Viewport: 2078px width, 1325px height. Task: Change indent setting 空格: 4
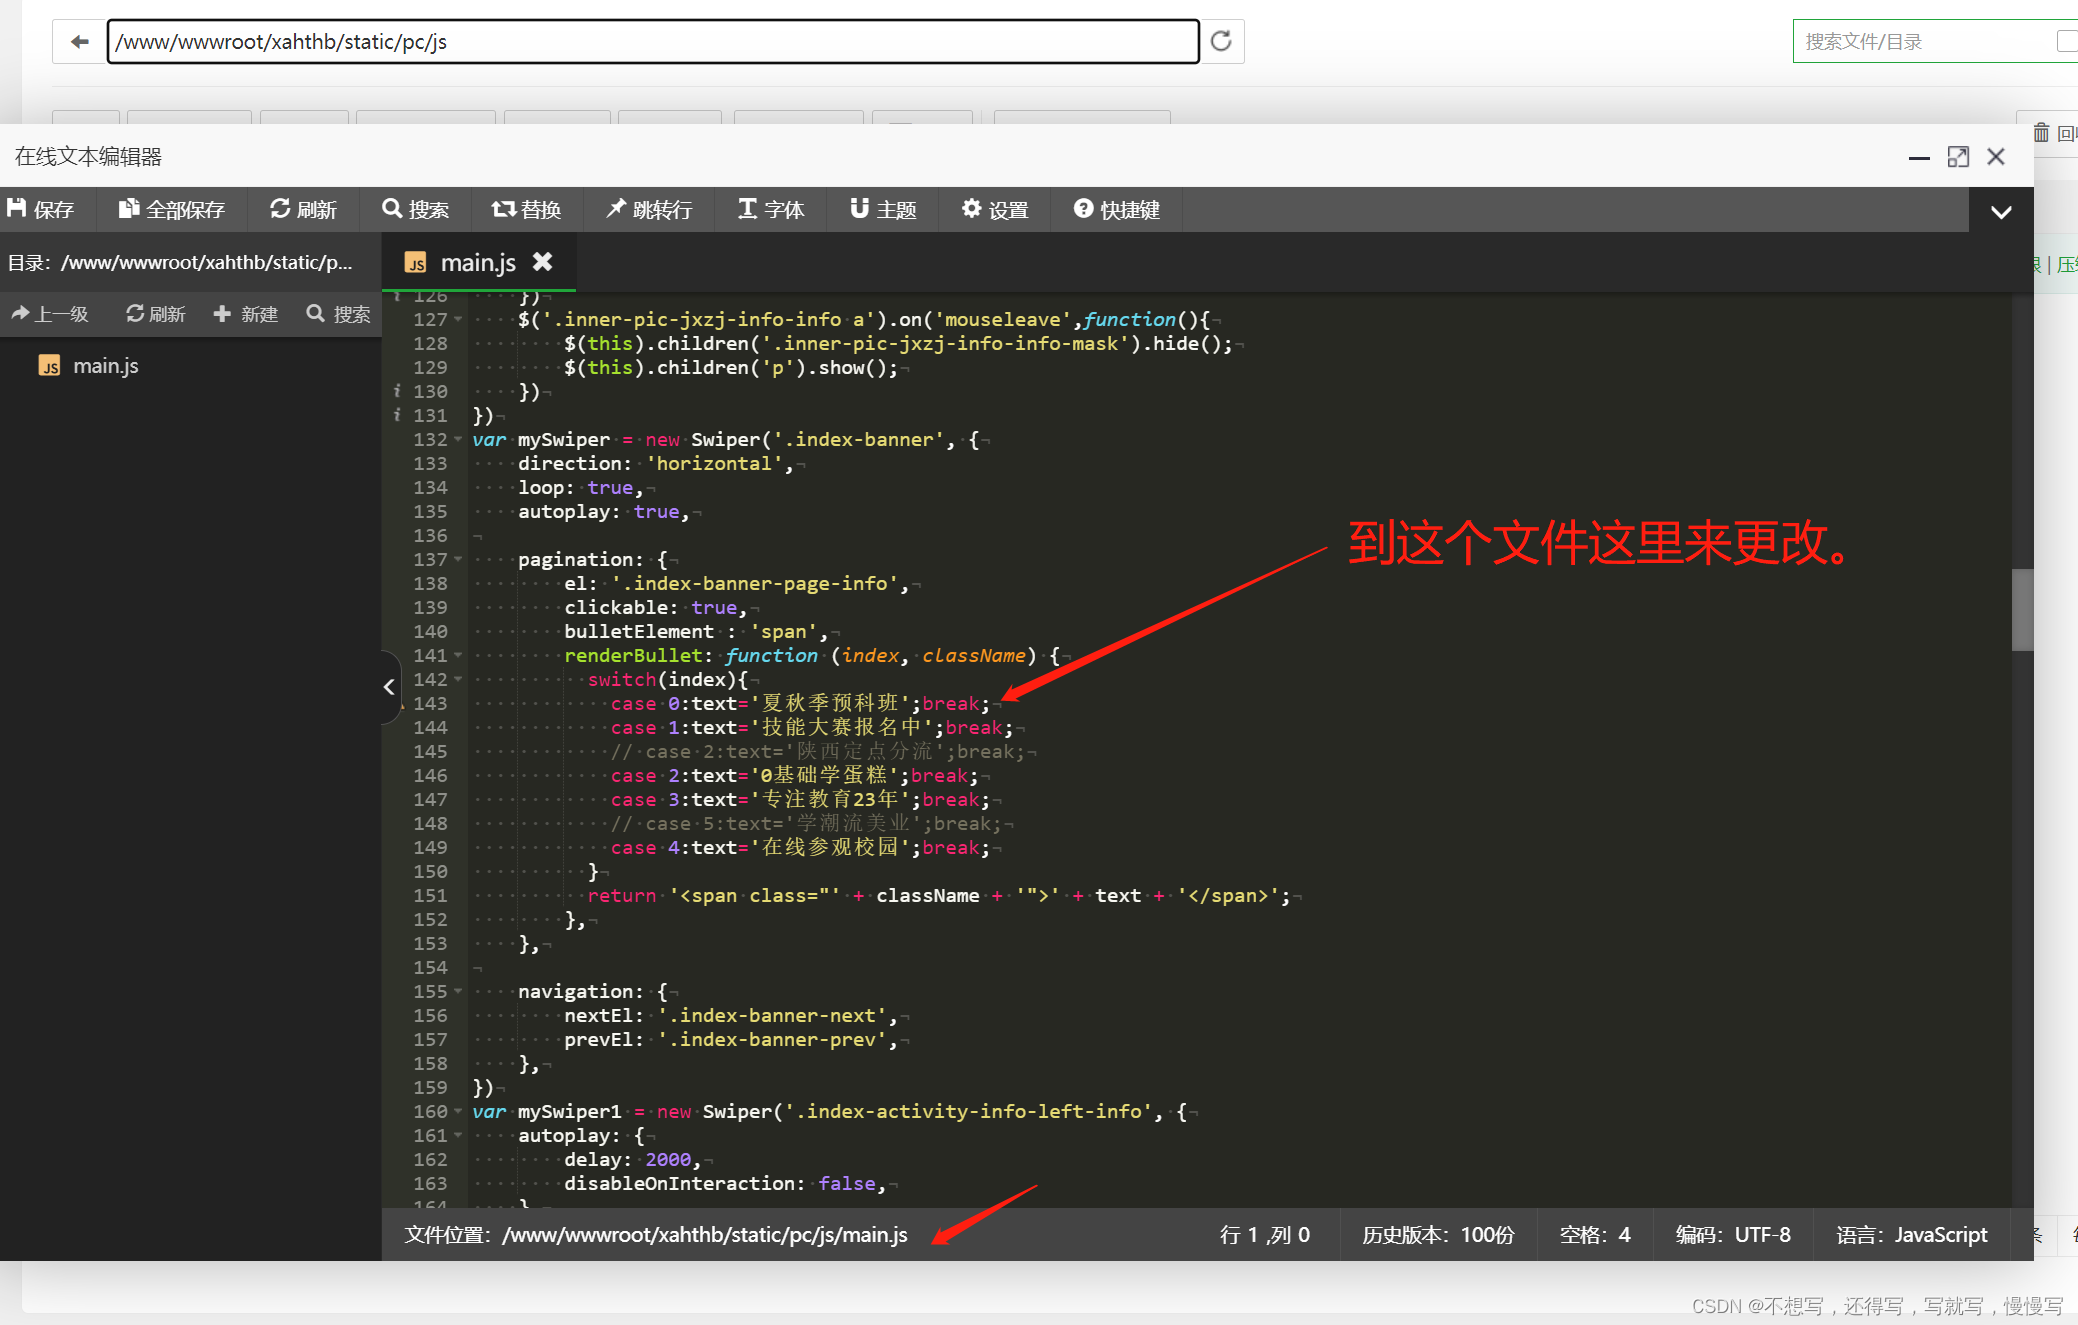click(1595, 1235)
